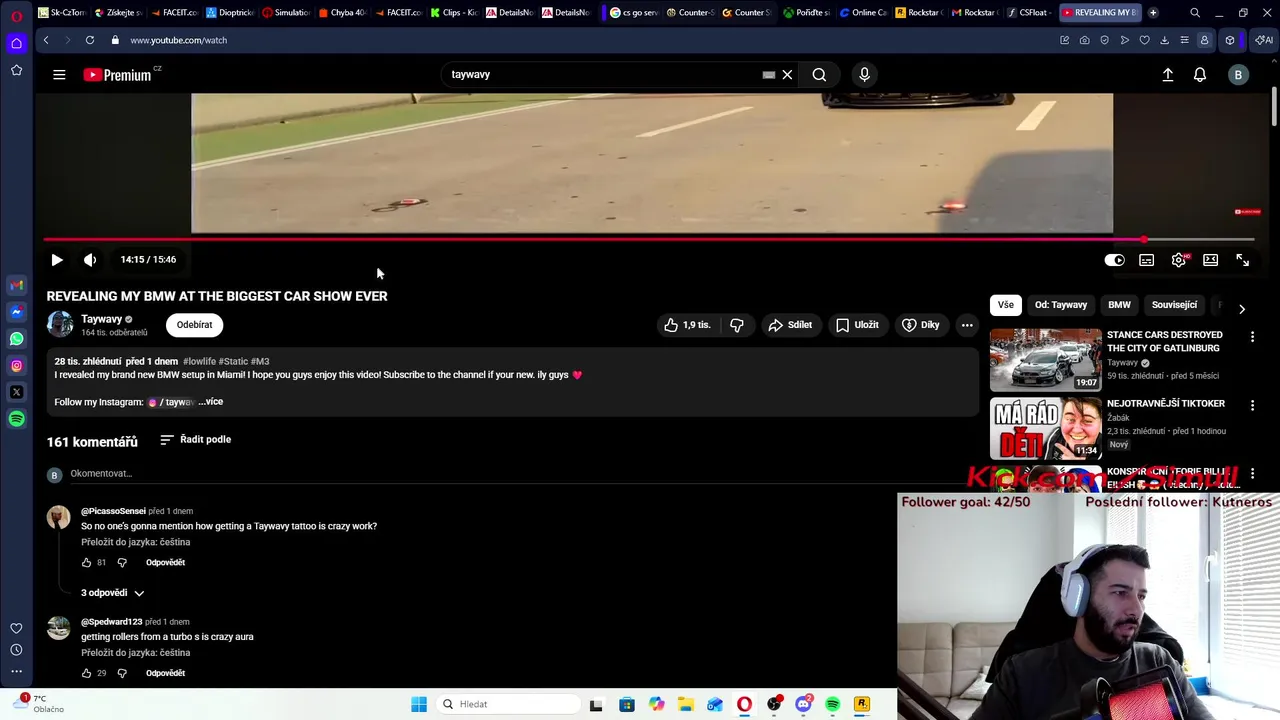This screenshot has width=1280, height=720.
Task: Dislike the @Spedward123 comment
Action: (x=122, y=674)
